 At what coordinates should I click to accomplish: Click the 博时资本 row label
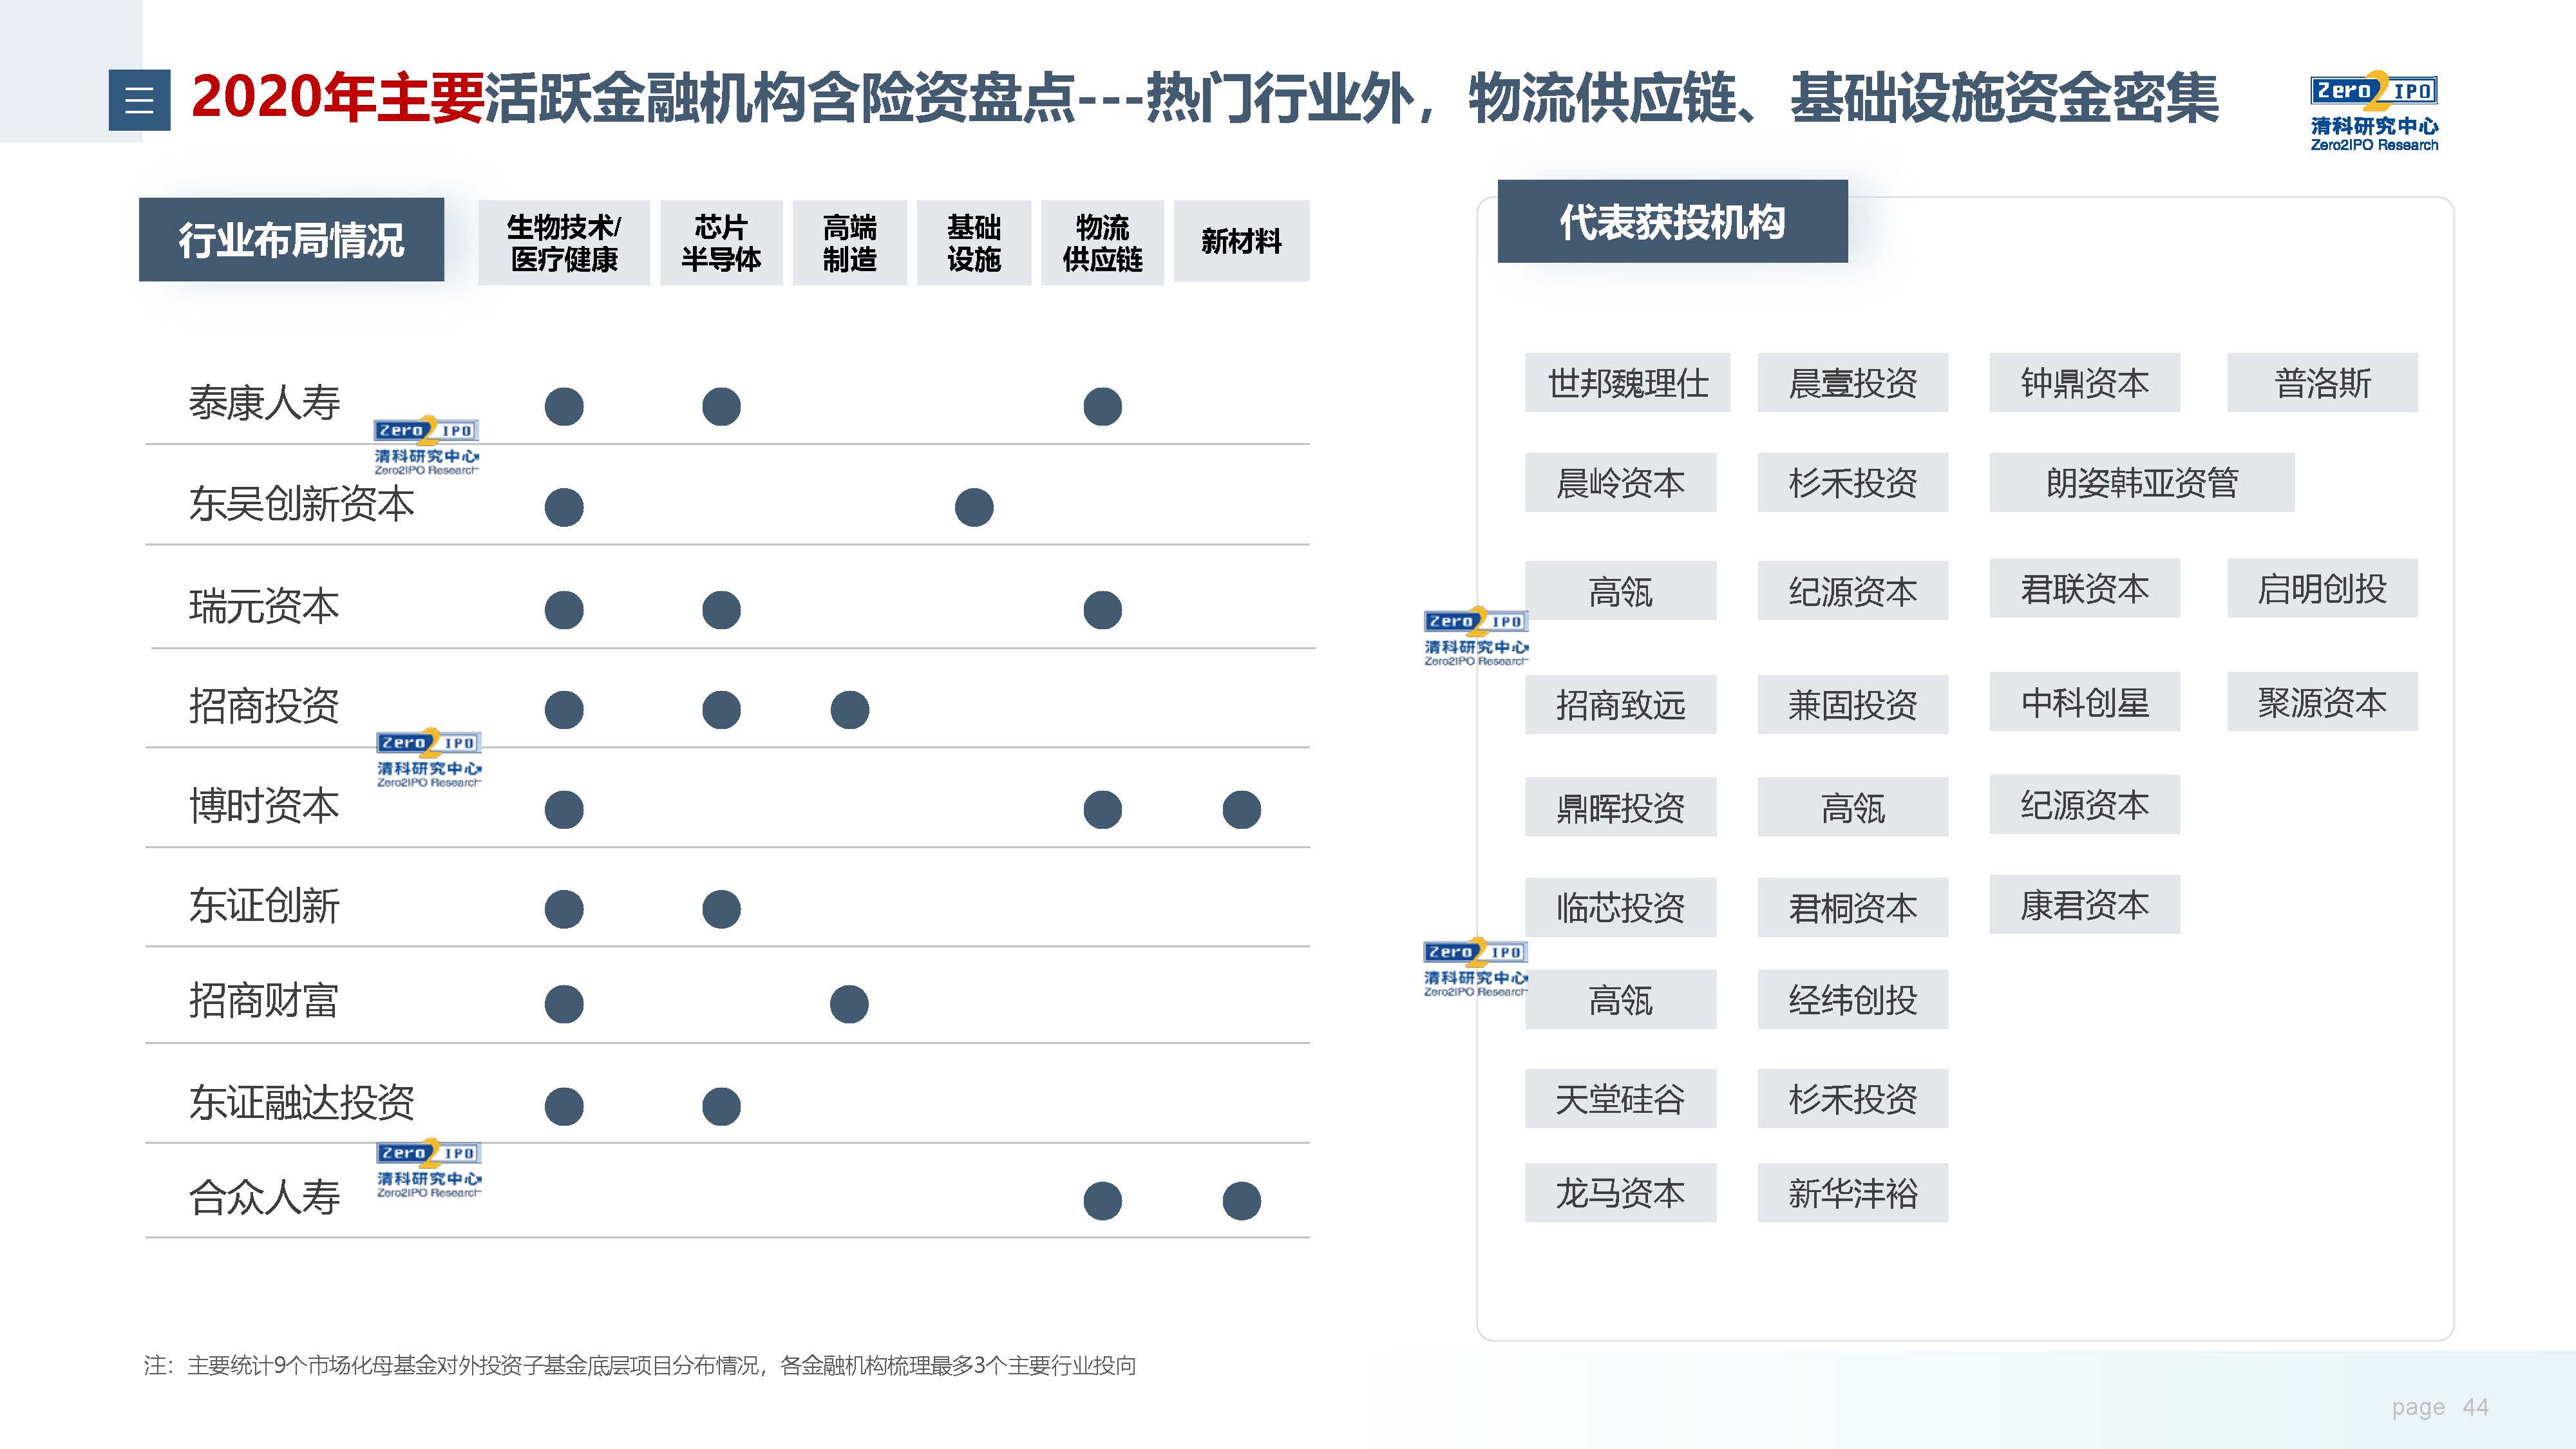[x=264, y=806]
